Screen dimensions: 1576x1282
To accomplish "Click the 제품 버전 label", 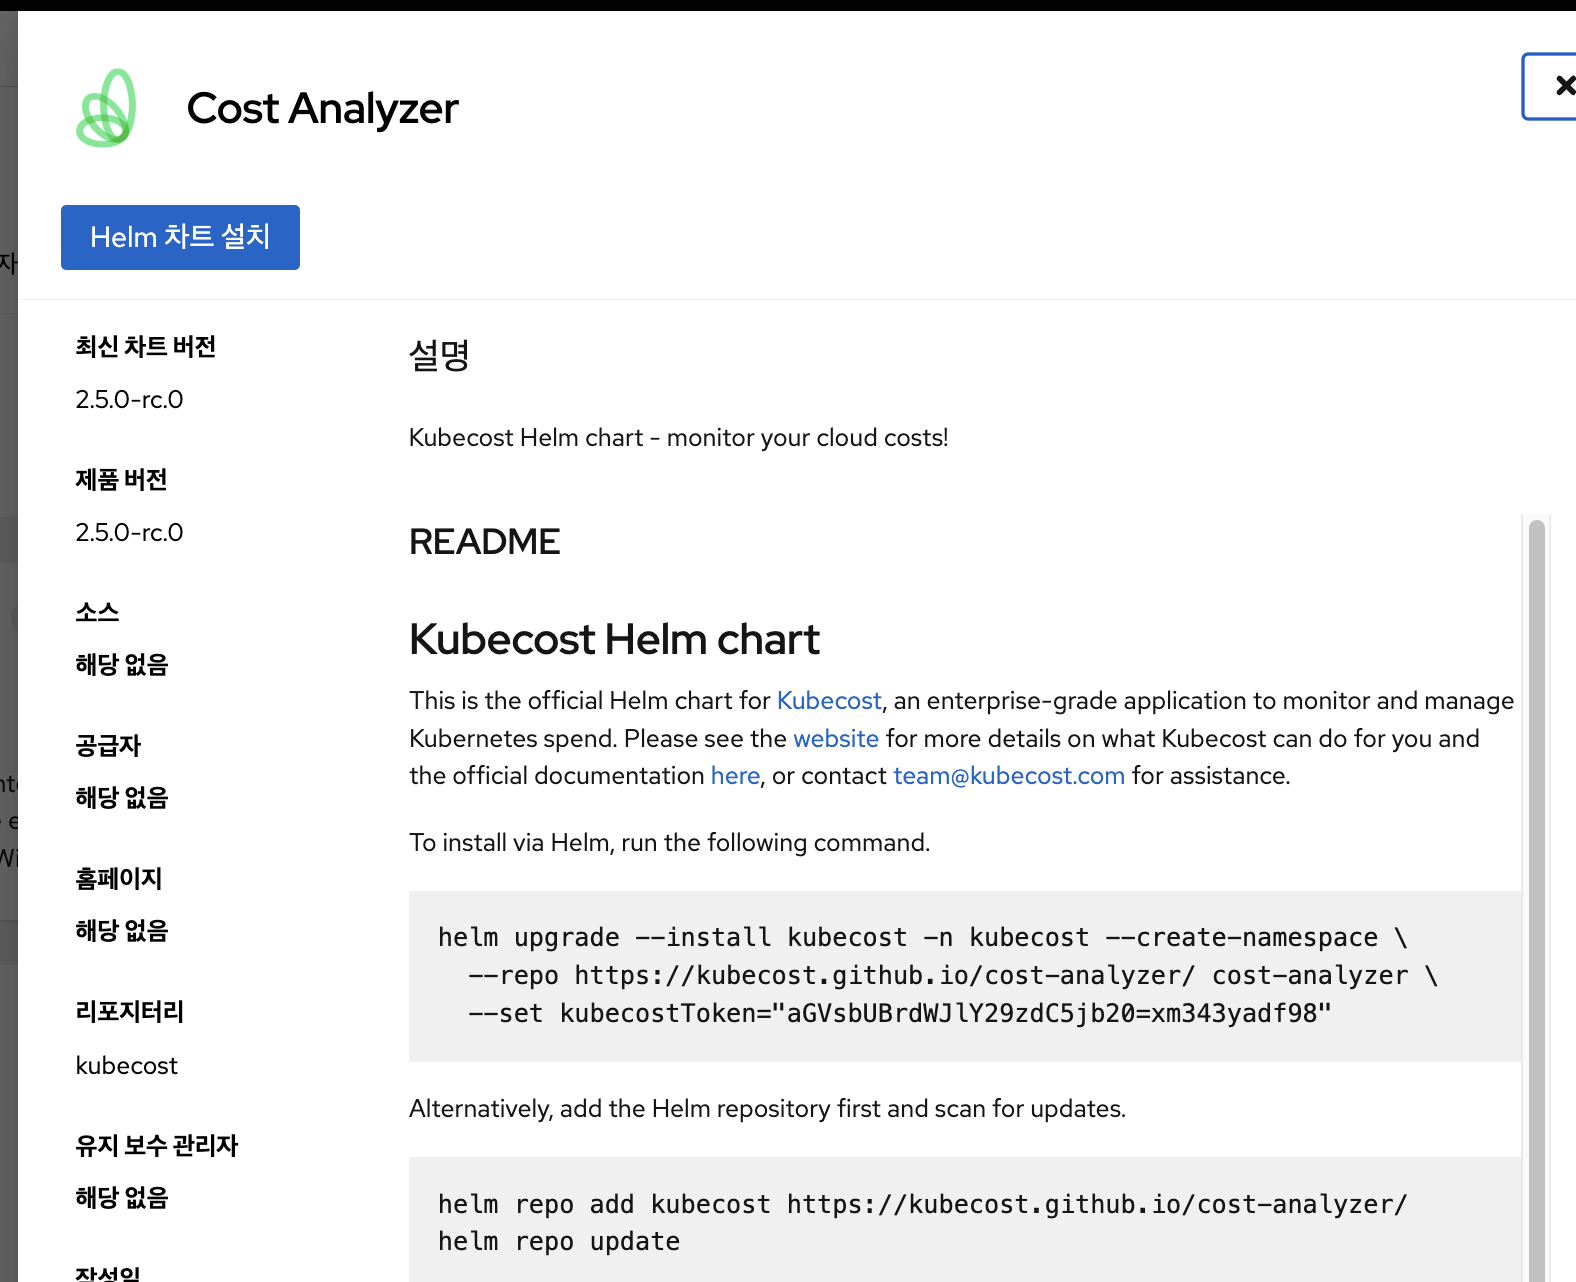I will (121, 479).
